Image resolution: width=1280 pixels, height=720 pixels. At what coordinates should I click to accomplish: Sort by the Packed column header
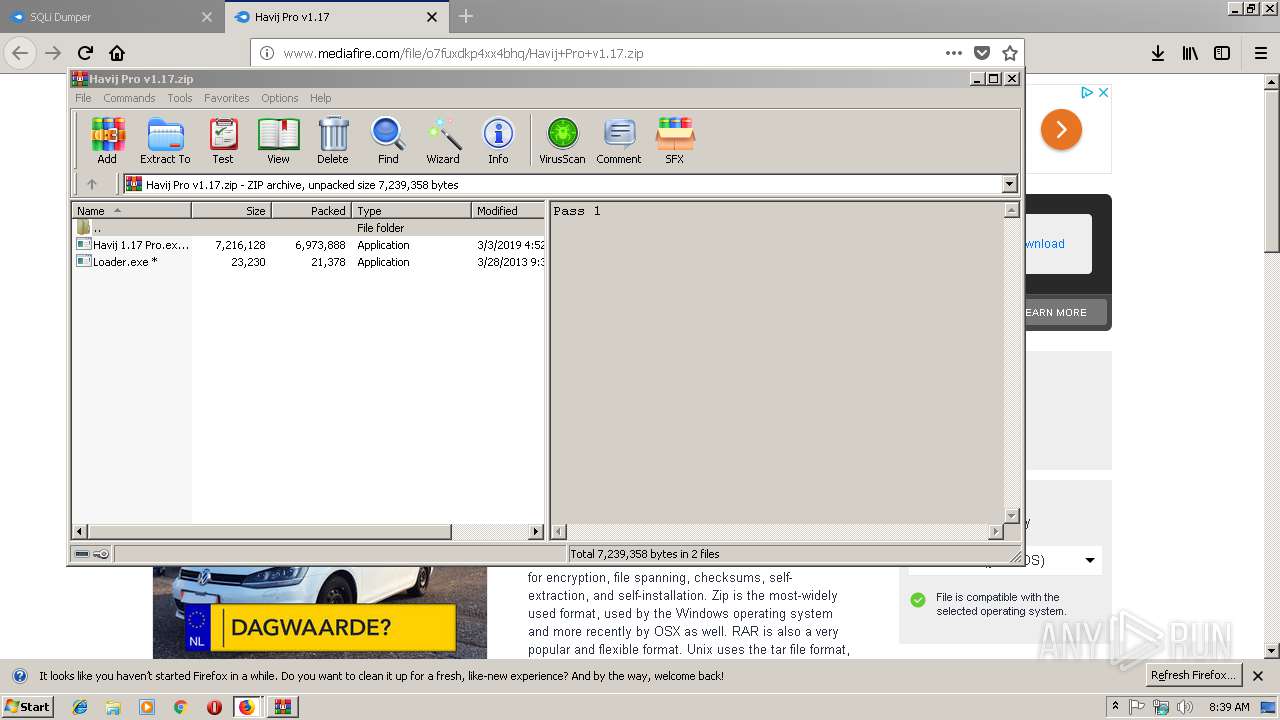[x=311, y=211]
